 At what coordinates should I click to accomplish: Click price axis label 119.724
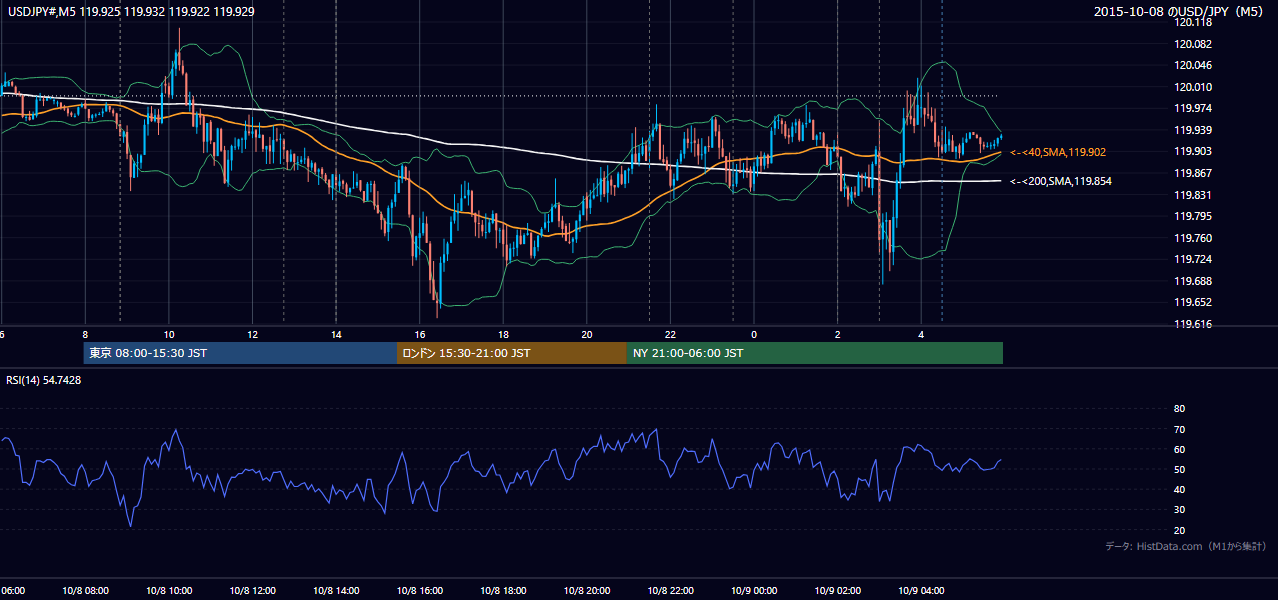tap(1191, 259)
